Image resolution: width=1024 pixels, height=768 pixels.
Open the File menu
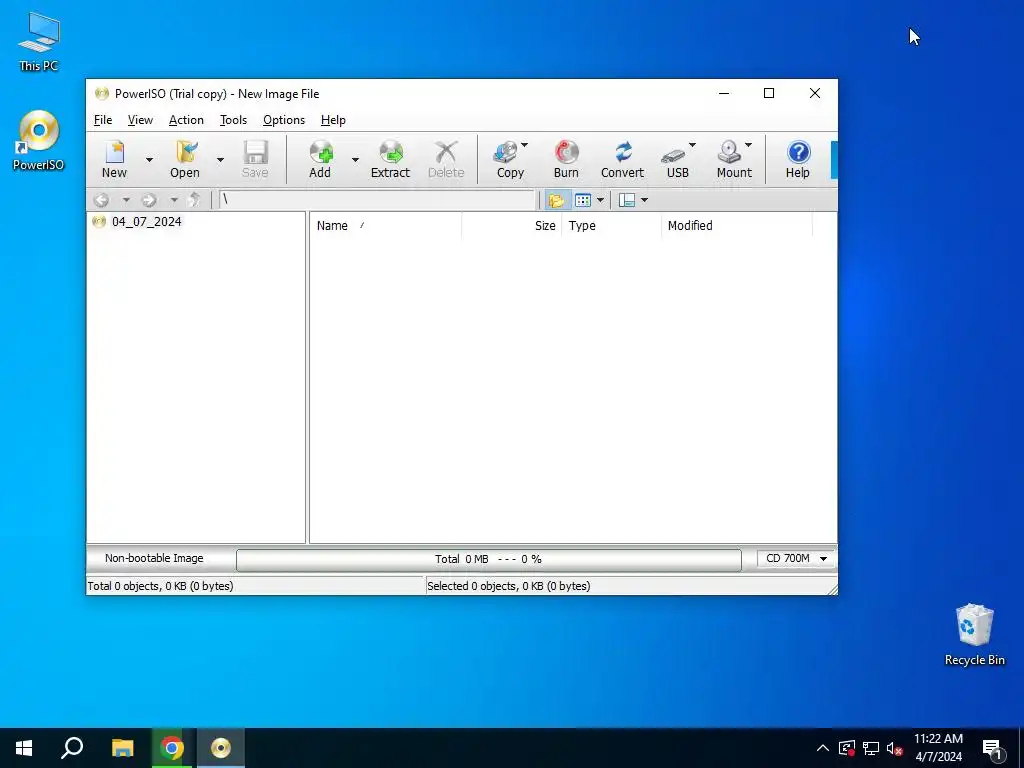pos(103,120)
